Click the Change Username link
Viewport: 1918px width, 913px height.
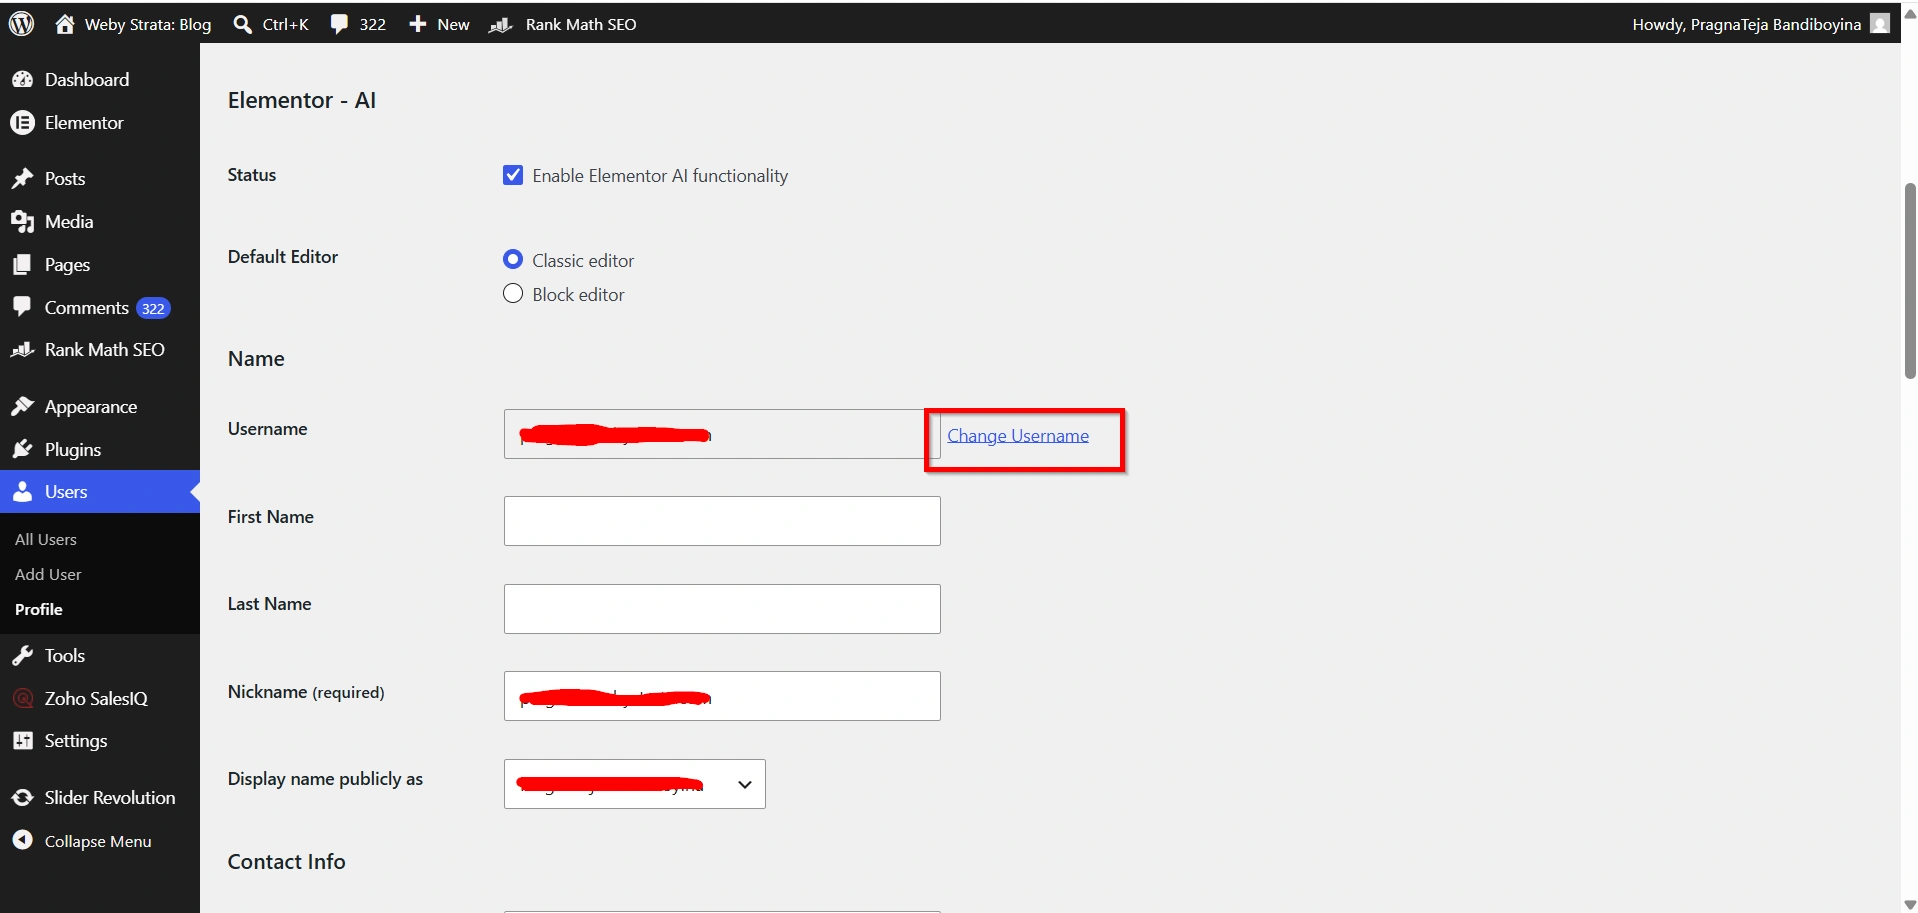pyautogui.click(x=1018, y=436)
